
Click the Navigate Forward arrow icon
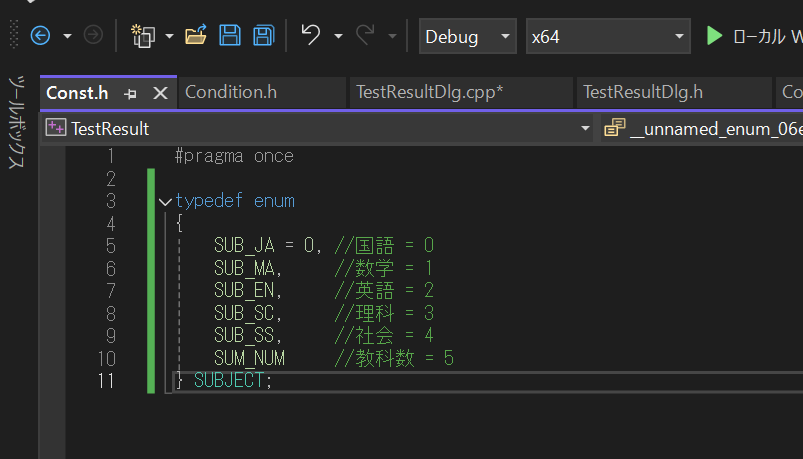[x=93, y=36]
